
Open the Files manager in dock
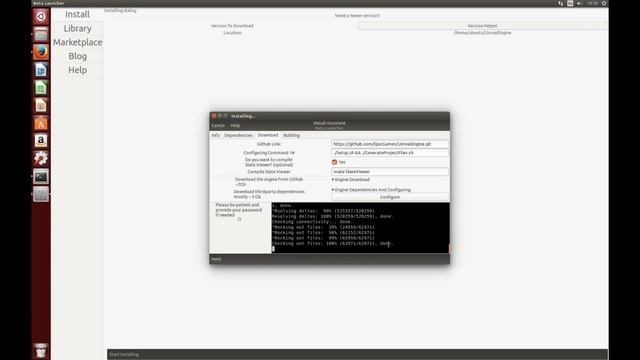[41, 34]
